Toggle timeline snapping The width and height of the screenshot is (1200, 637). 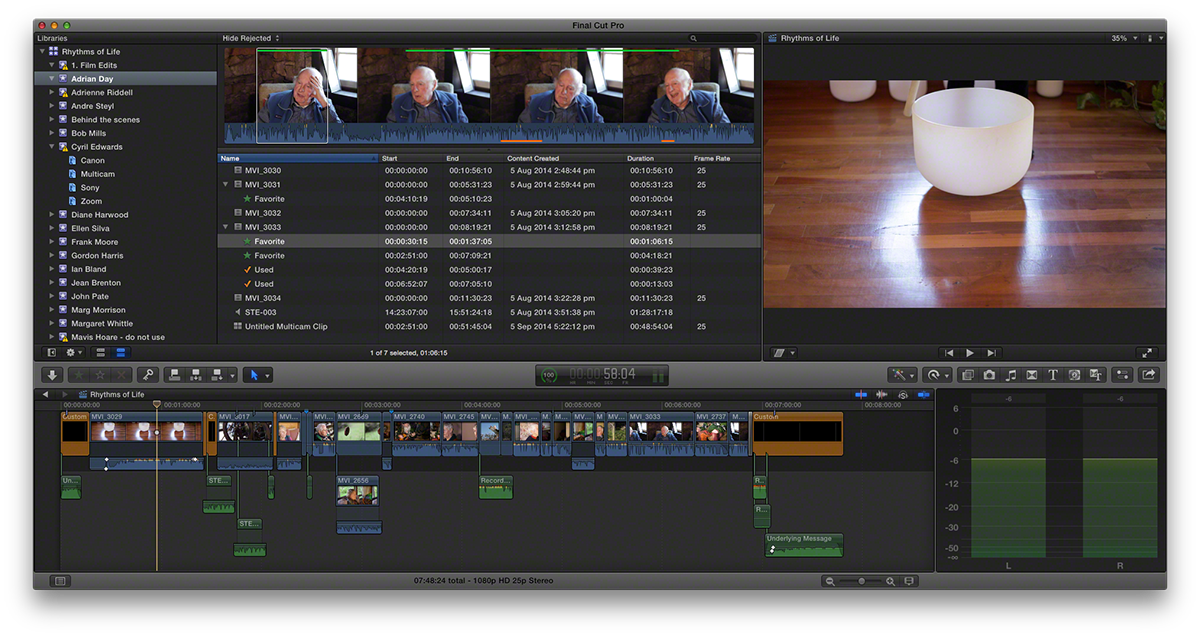tap(923, 395)
